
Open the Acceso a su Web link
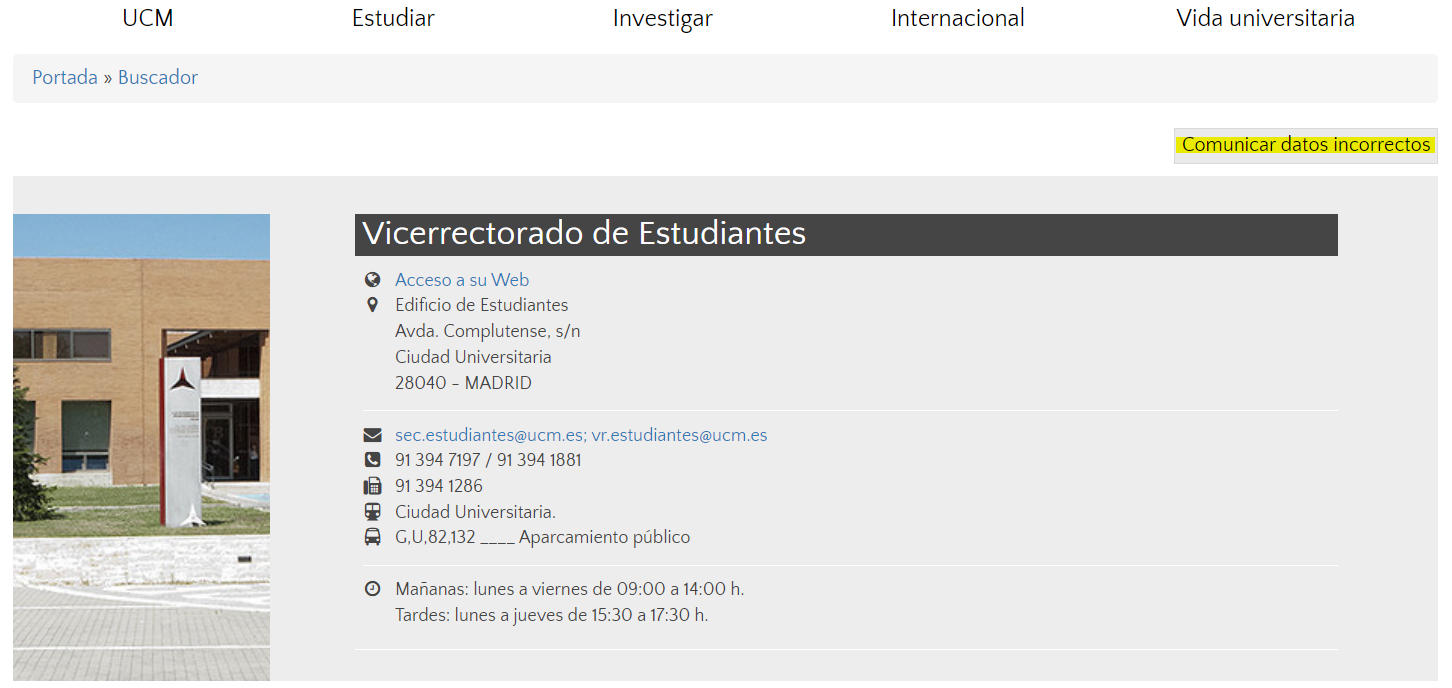pyautogui.click(x=462, y=280)
